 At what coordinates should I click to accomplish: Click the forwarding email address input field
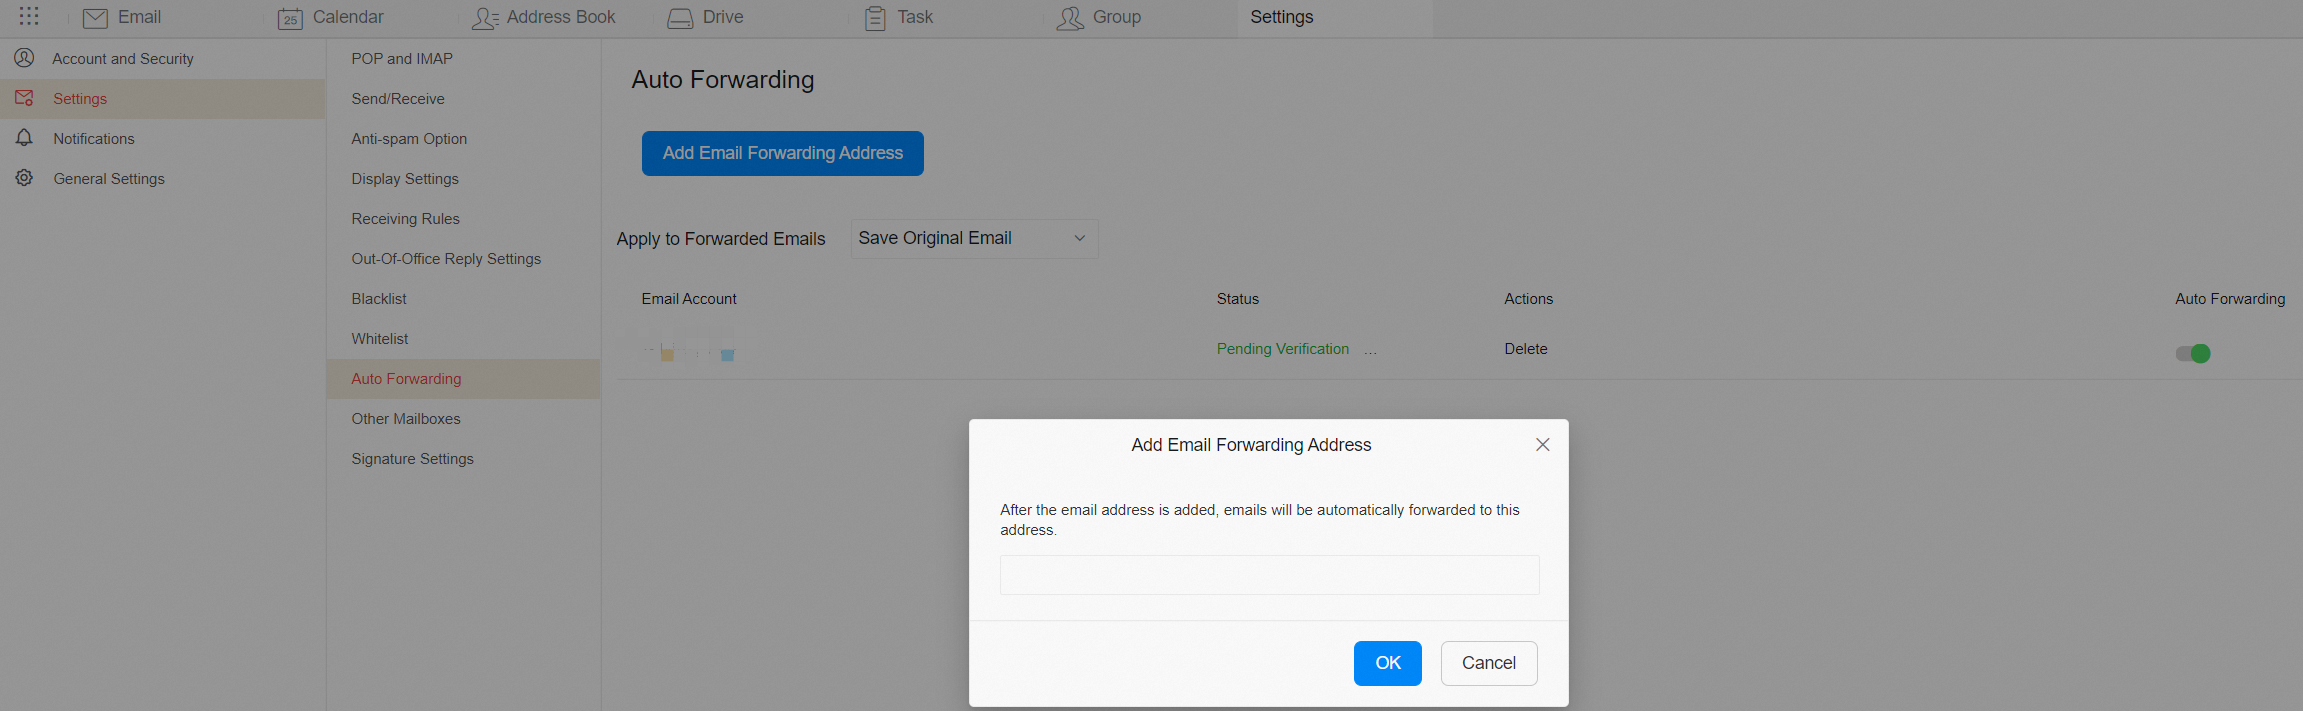click(x=1269, y=575)
